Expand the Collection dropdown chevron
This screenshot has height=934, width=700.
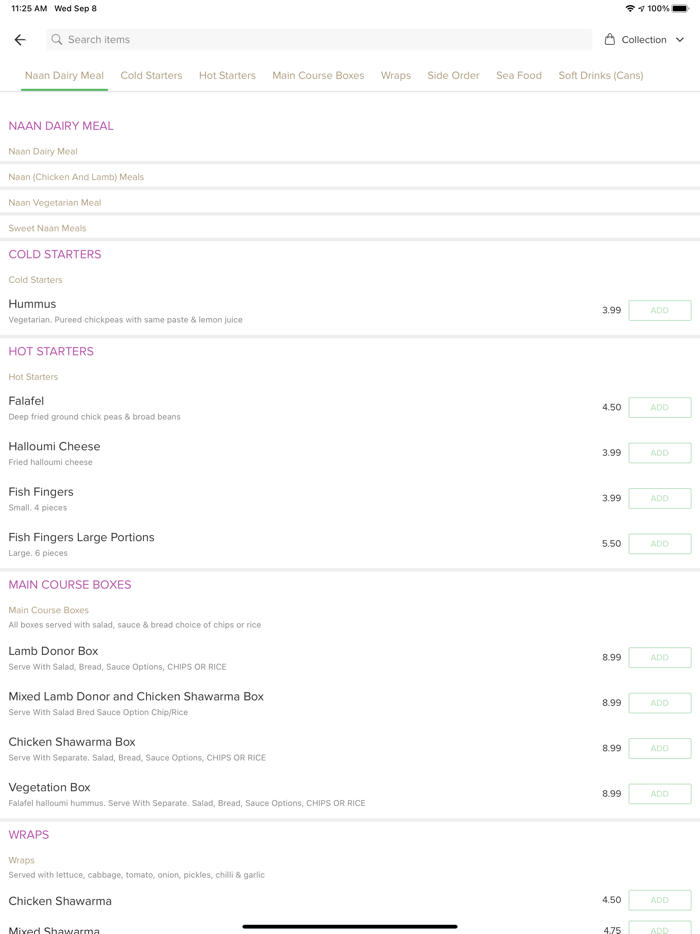tap(680, 40)
